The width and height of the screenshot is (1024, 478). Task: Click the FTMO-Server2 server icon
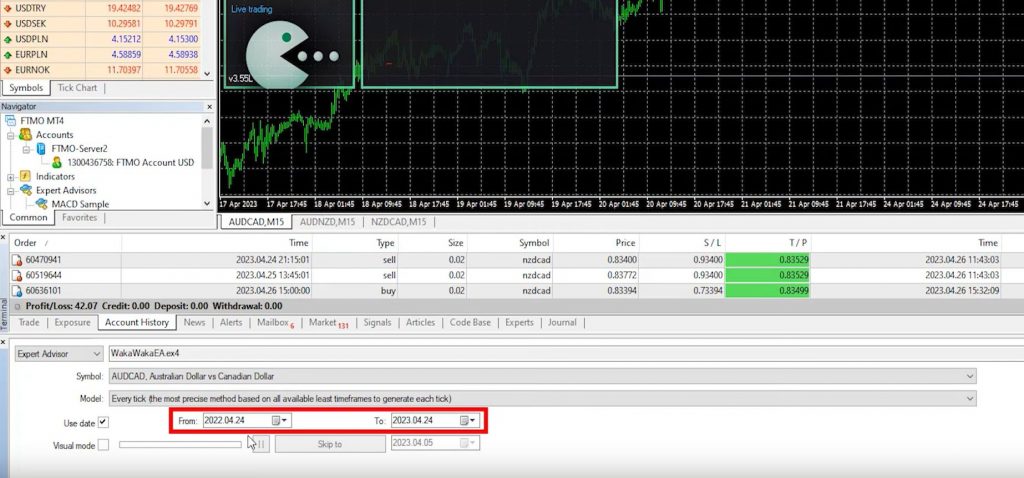tap(41, 149)
